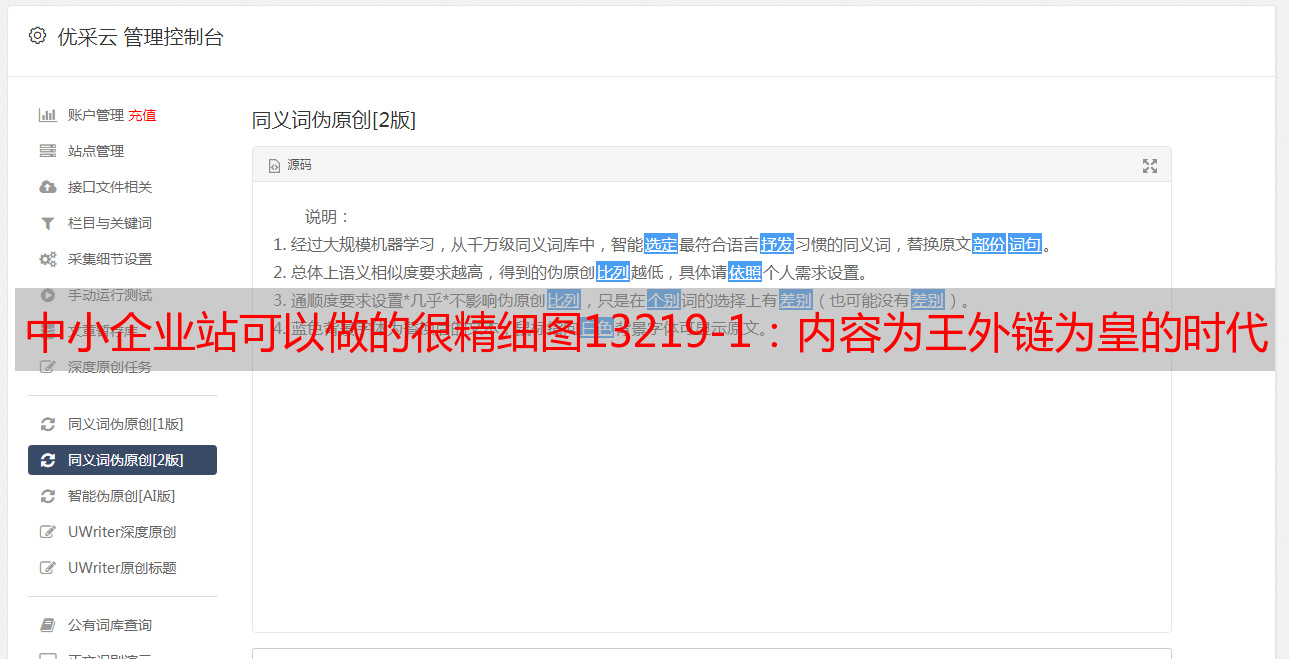This screenshot has width=1289, height=659.
Task: Click the highlighted word 抒发
Action: pos(777,244)
